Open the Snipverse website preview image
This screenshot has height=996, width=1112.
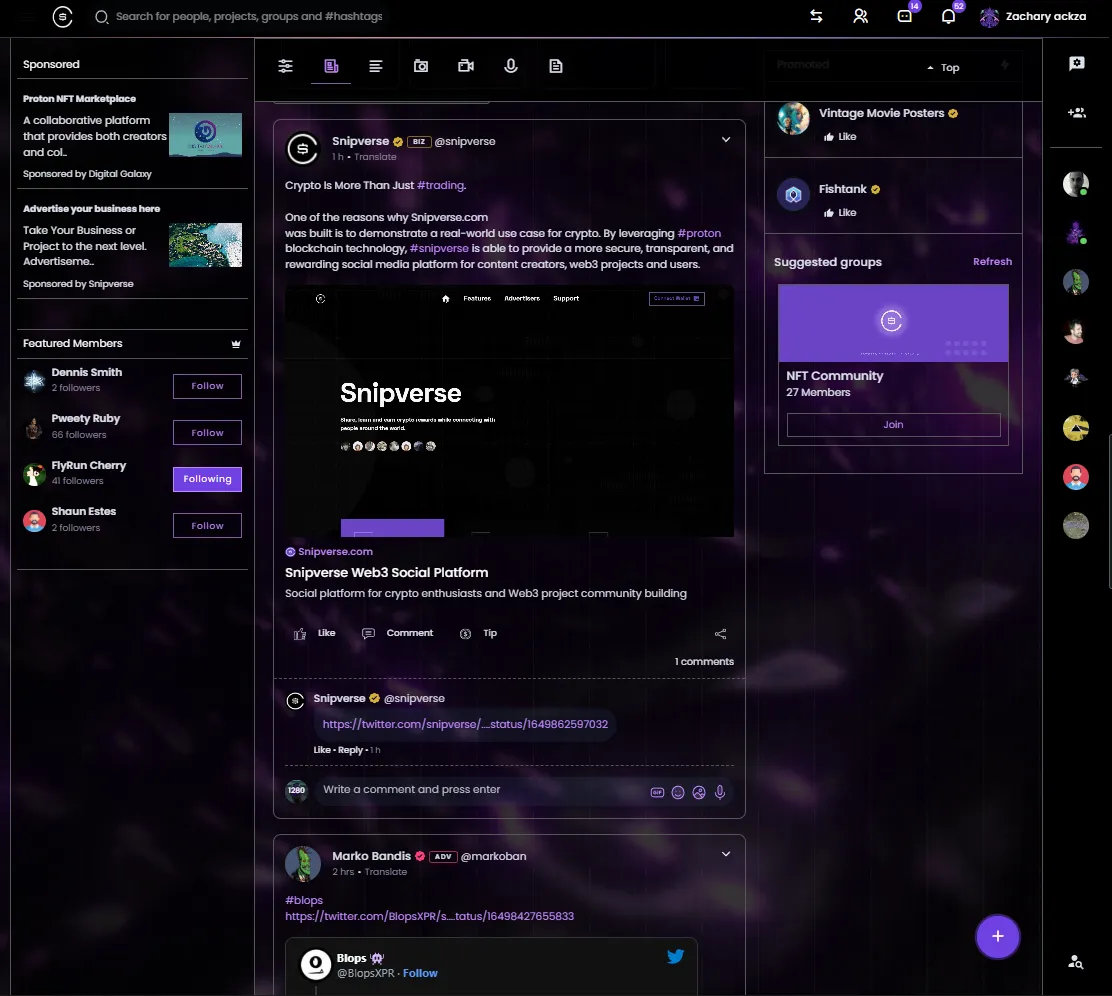[x=509, y=411]
